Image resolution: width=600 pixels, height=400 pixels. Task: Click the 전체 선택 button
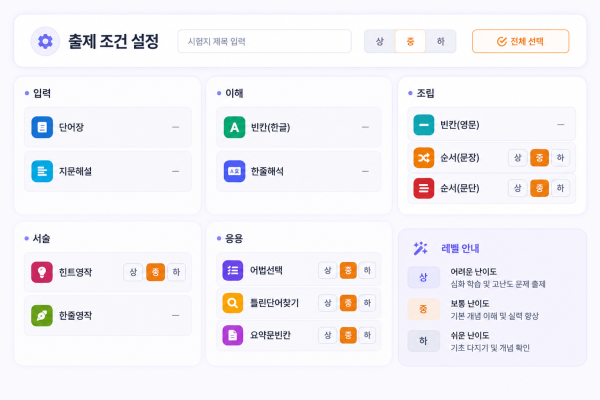tap(520, 41)
